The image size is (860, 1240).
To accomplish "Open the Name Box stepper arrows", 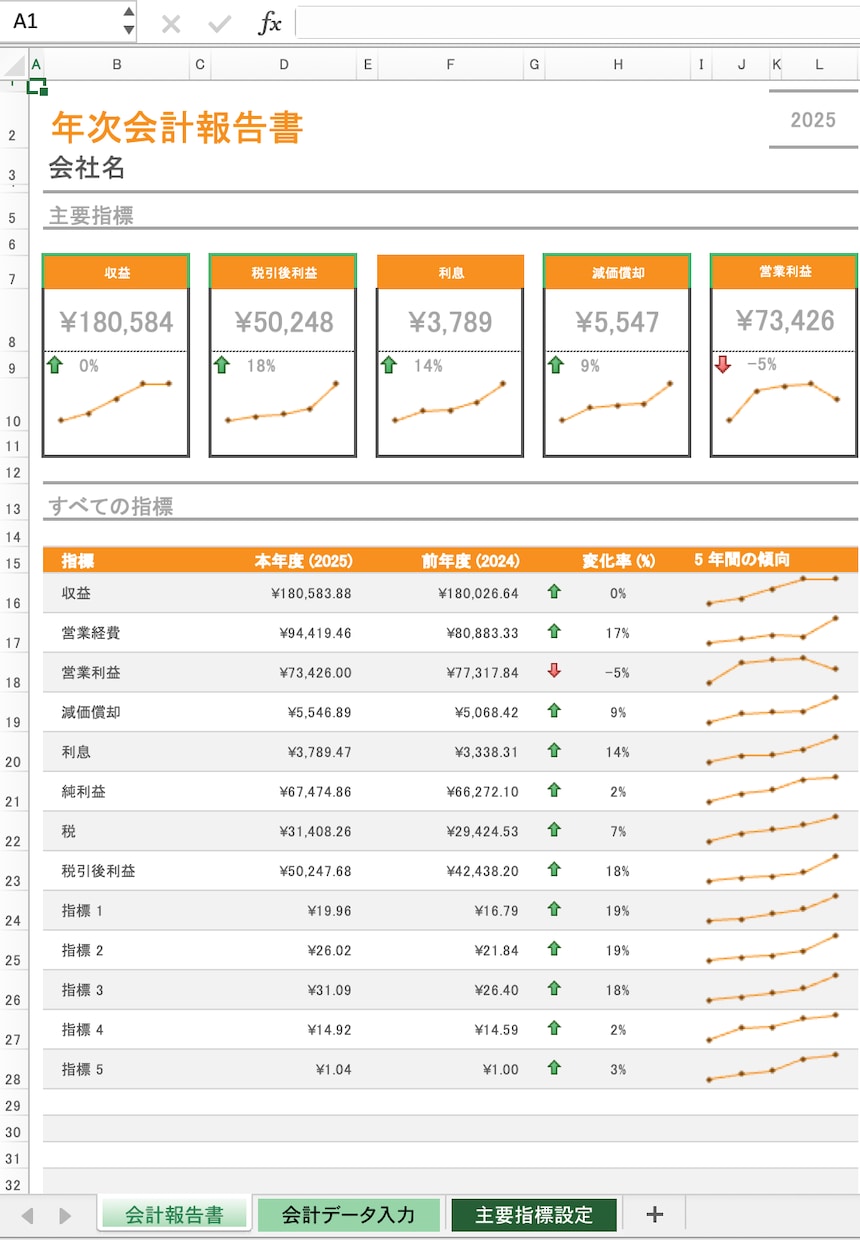I will point(128,21).
